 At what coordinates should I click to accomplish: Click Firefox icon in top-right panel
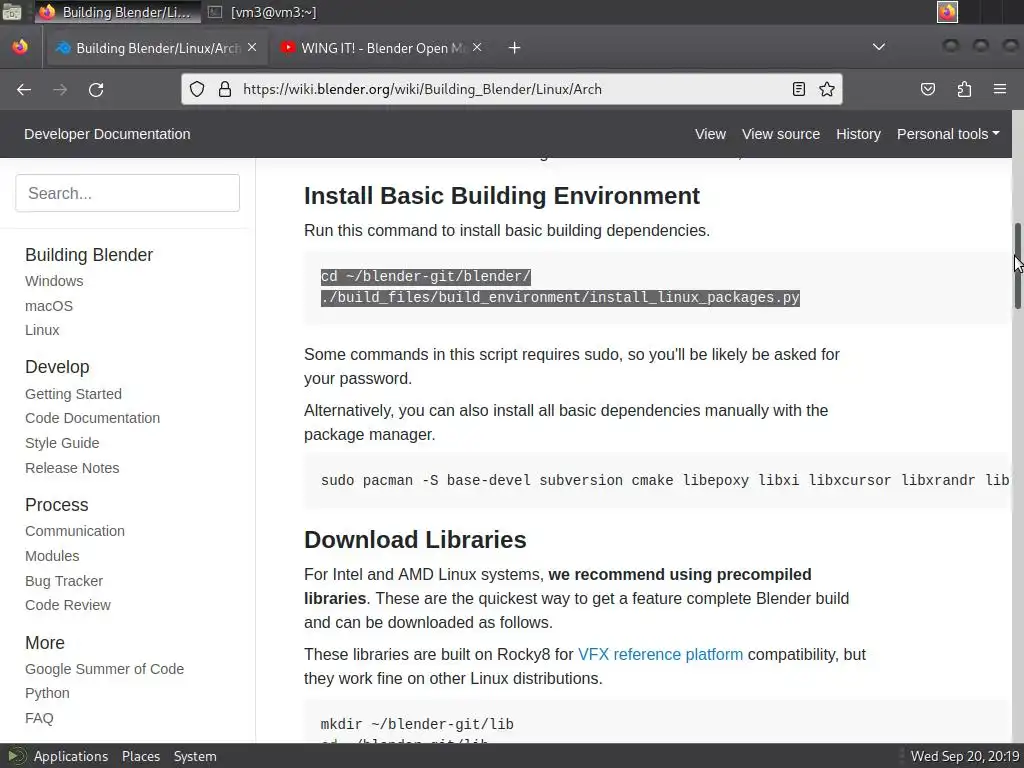[948, 12]
